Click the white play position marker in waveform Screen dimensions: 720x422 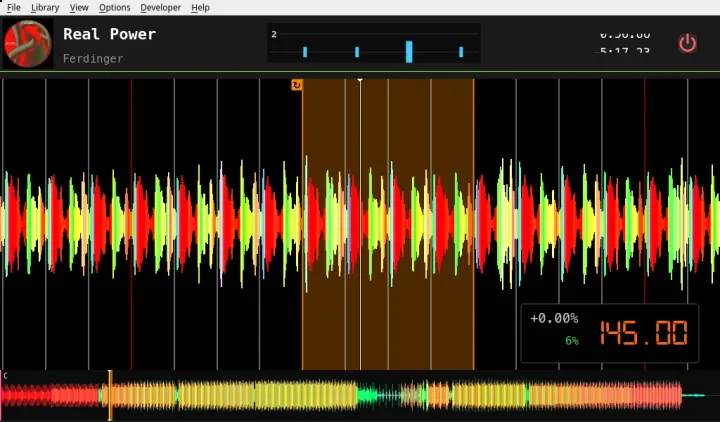click(x=360, y=224)
